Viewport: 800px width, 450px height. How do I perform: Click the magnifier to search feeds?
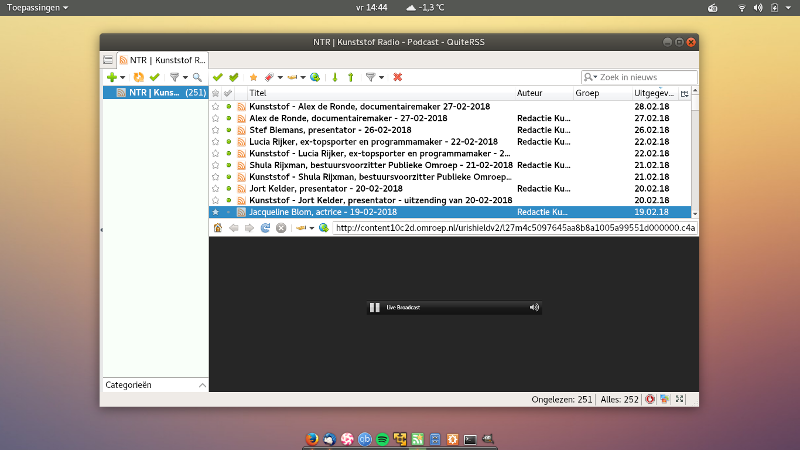click(x=197, y=78)
